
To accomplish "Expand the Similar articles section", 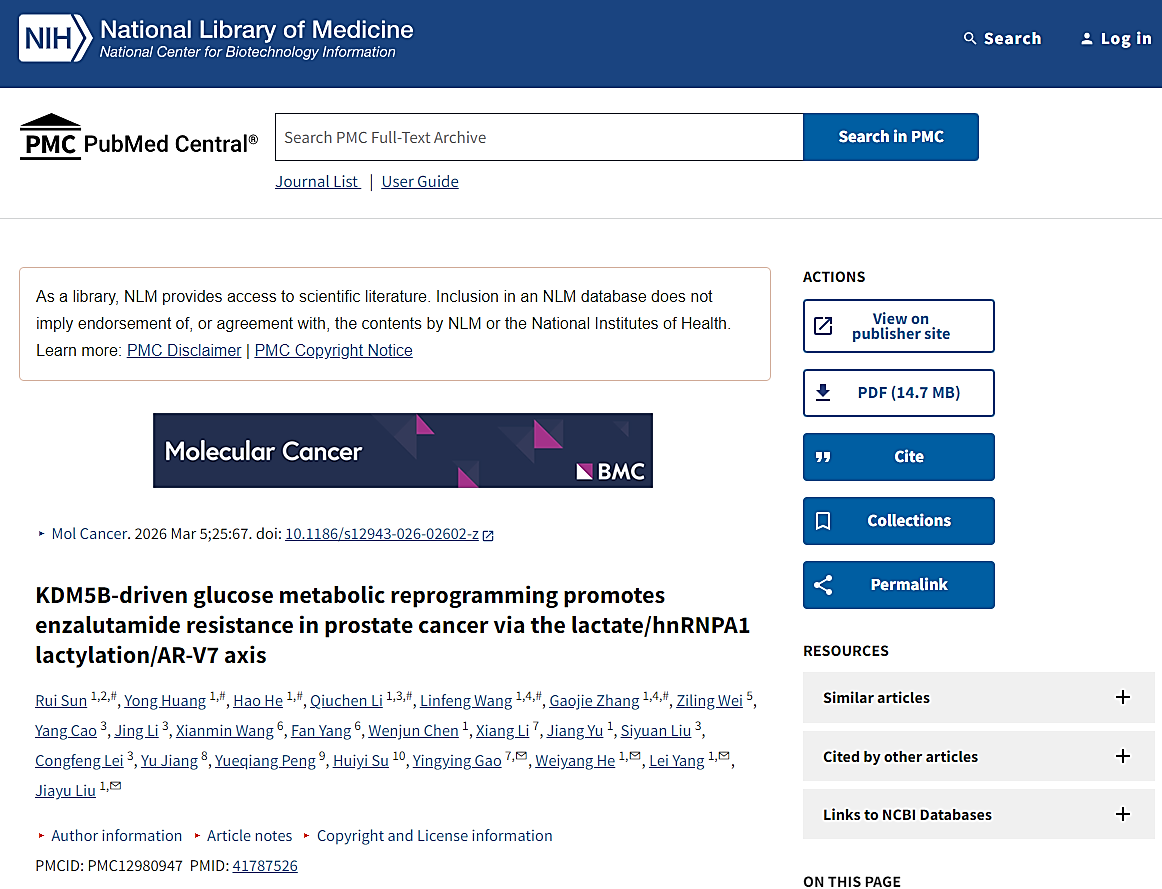I will 1123,698.
